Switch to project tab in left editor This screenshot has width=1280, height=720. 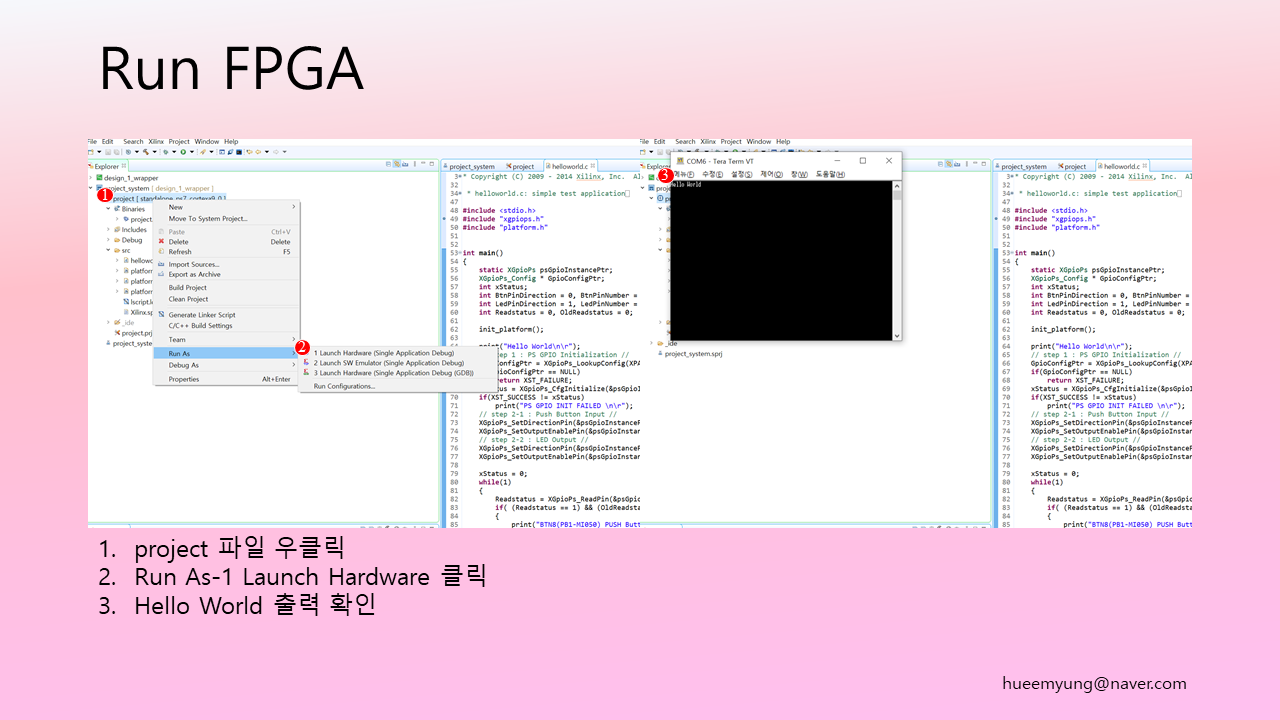[x=521, y=166]
